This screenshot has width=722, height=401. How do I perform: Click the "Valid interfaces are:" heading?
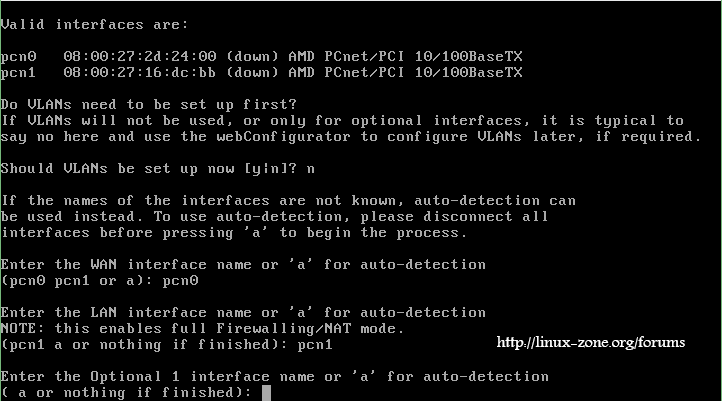tap(92, 23)
